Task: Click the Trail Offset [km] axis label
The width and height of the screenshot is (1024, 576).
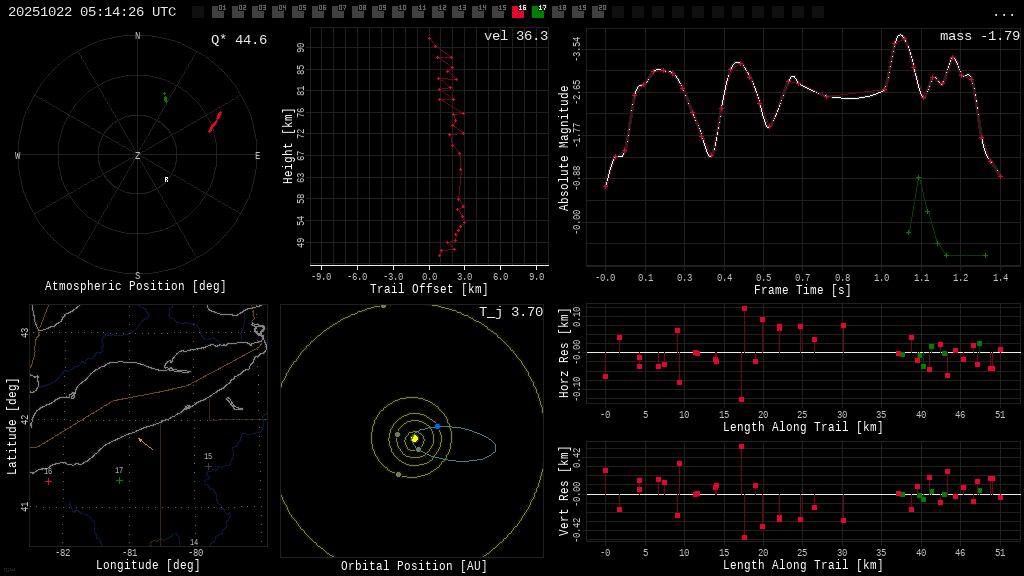Action: coord(428,289)
